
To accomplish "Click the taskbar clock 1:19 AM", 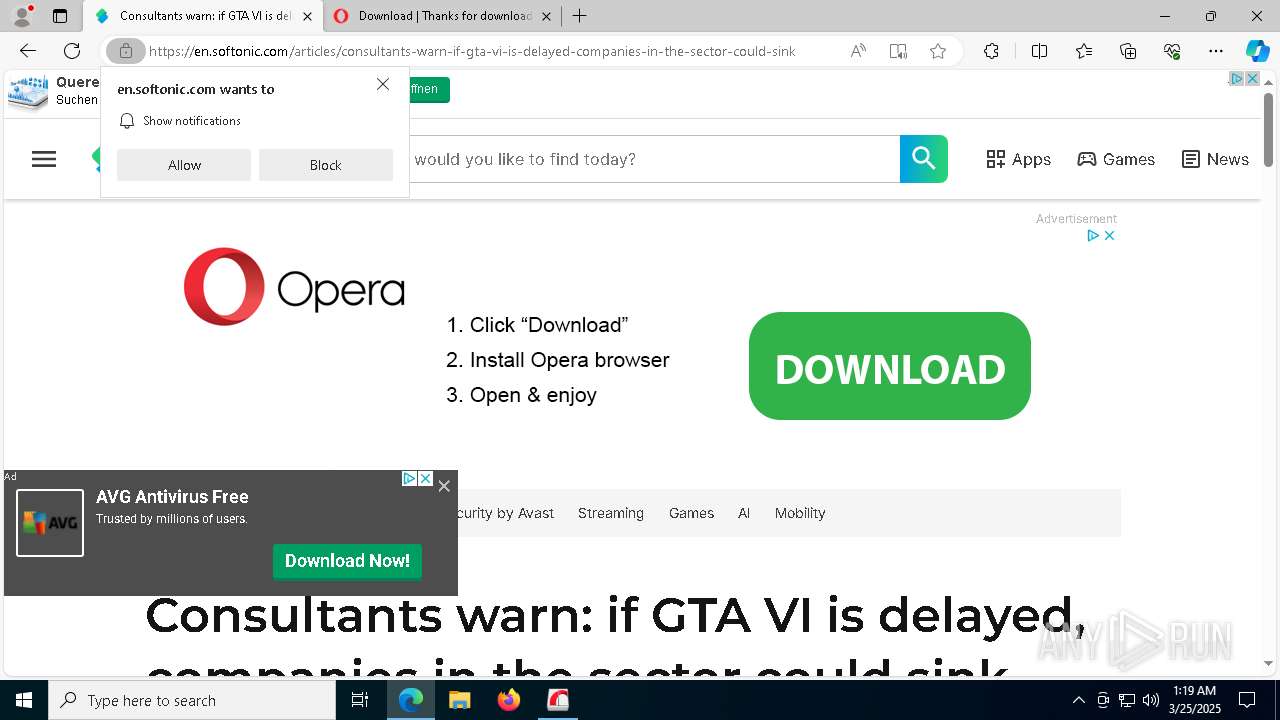I will tap(1194, 700).
